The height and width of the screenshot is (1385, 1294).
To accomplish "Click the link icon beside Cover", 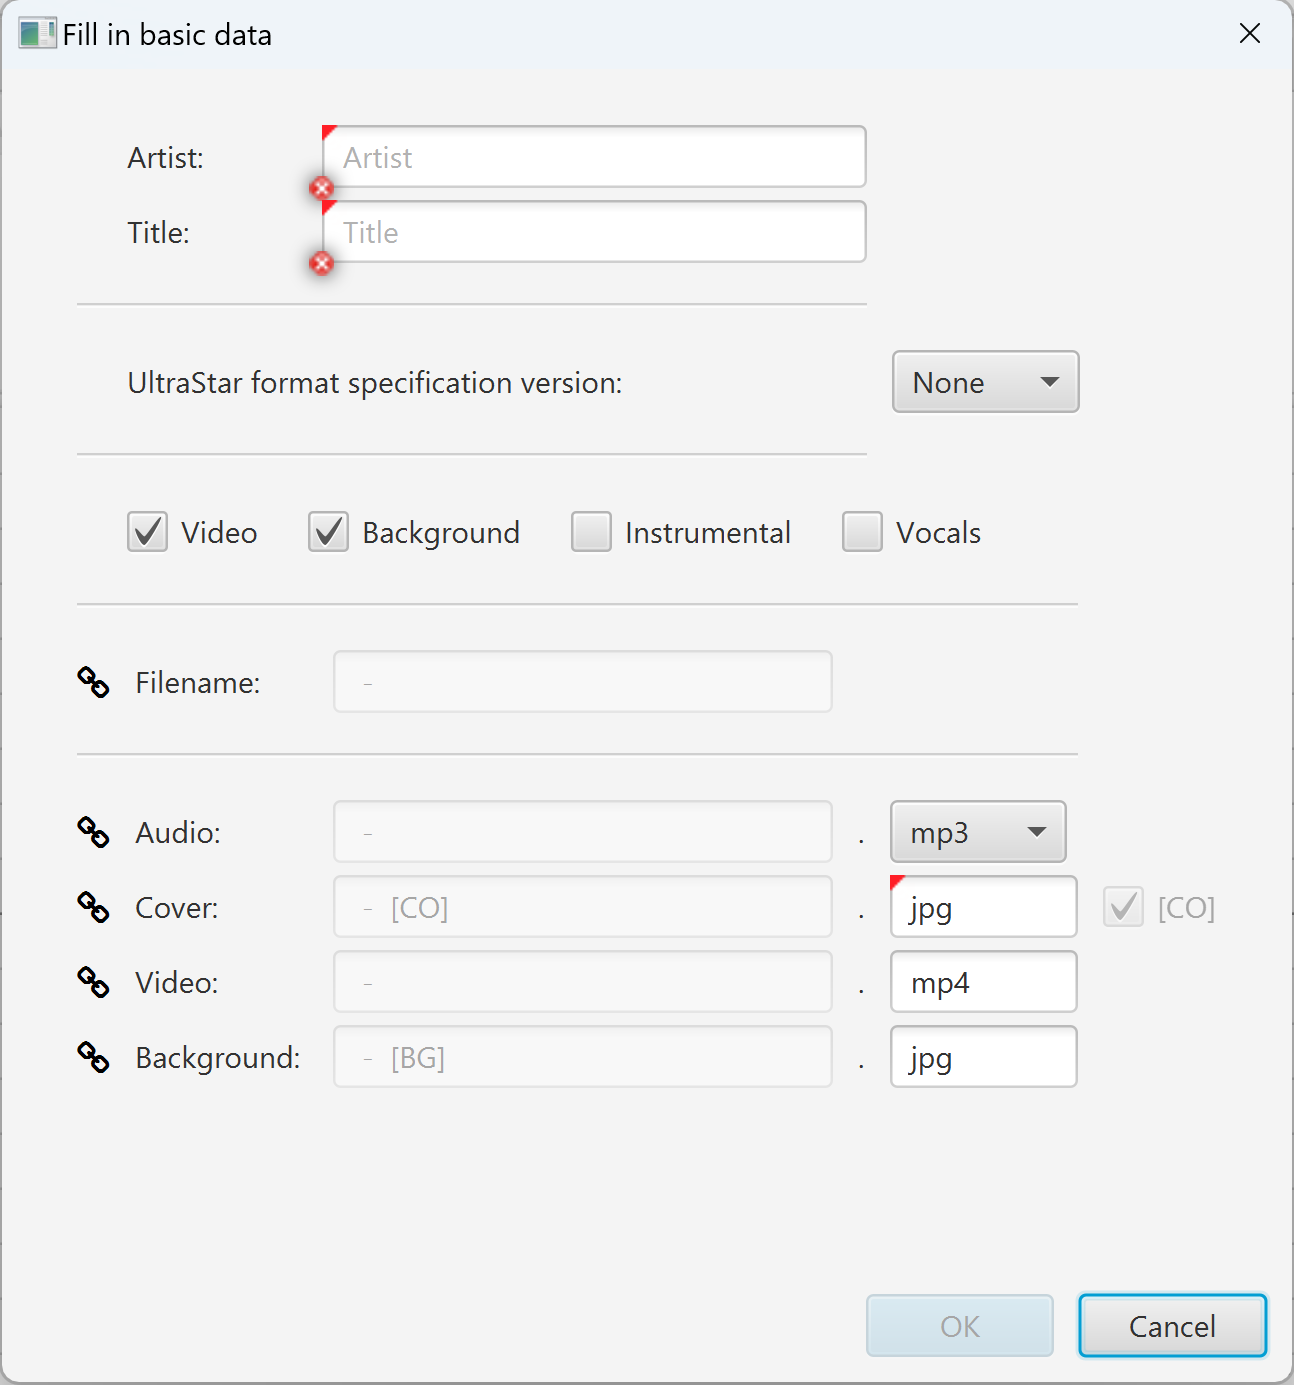I will pyautogui.click(x=93, y=907).
